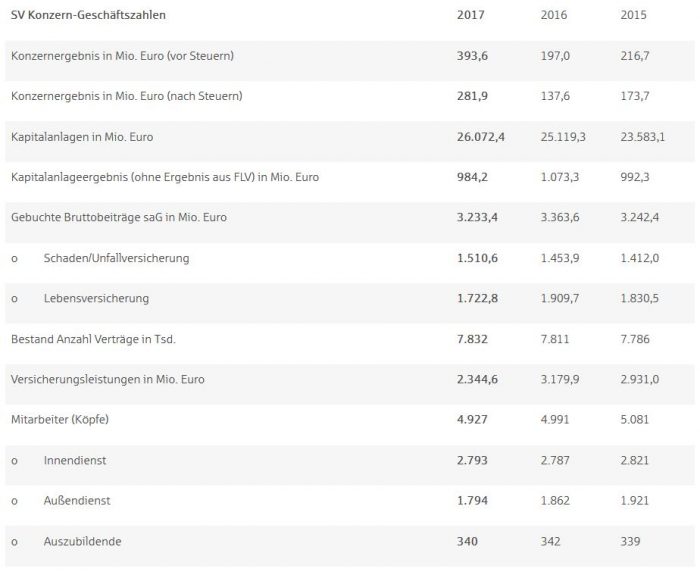Viewport: 700px width, 578px height.
Task: Select the Kapitalanlageergebnis row label
Action: (165, 177)
